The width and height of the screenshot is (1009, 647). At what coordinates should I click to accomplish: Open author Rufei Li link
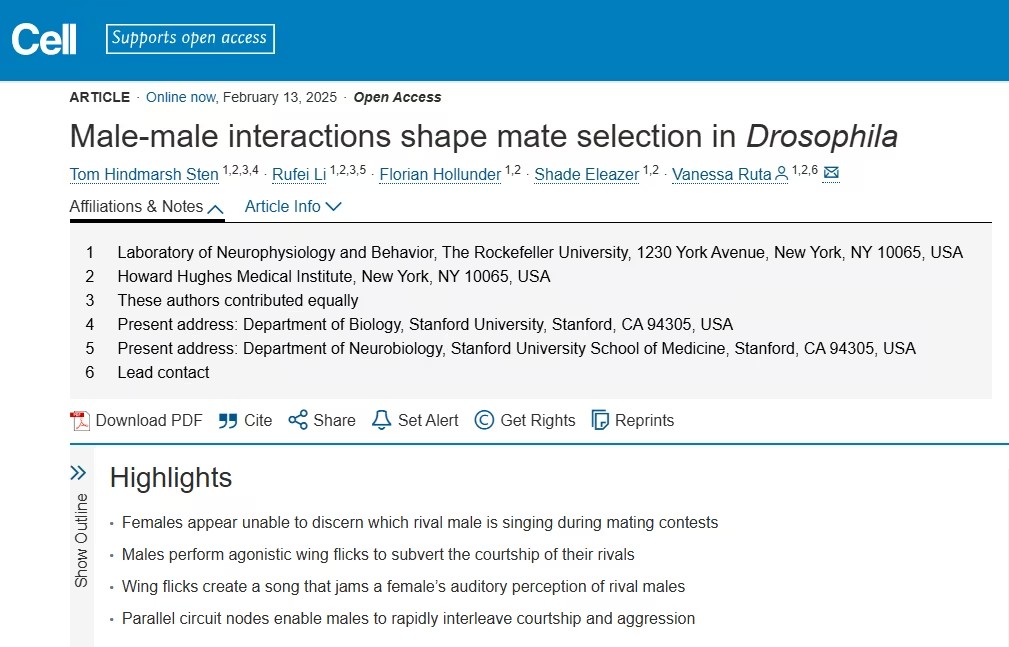[x=300, y=175]
